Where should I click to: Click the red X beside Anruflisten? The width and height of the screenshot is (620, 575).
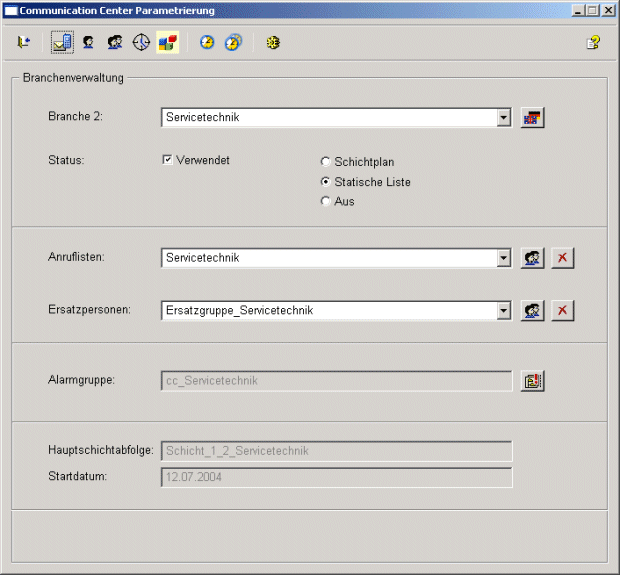tap(563, 258)
